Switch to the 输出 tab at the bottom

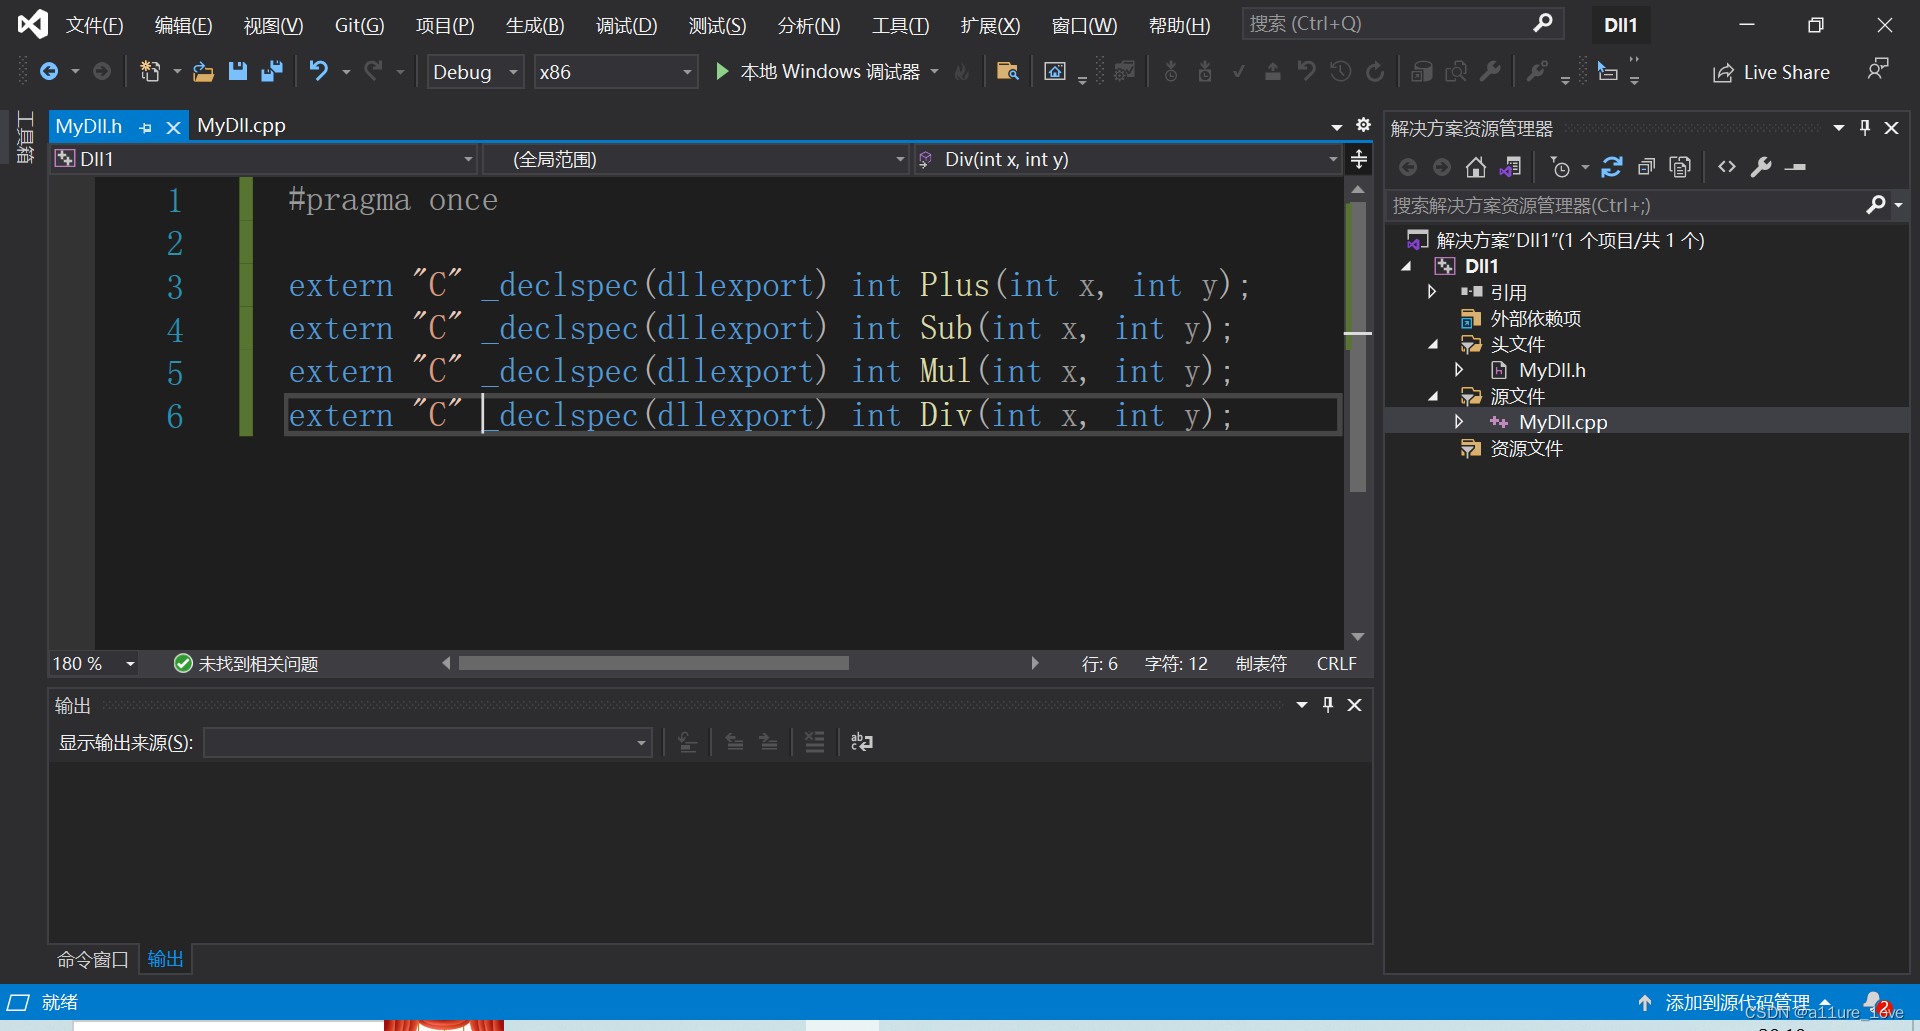[165, 959]
